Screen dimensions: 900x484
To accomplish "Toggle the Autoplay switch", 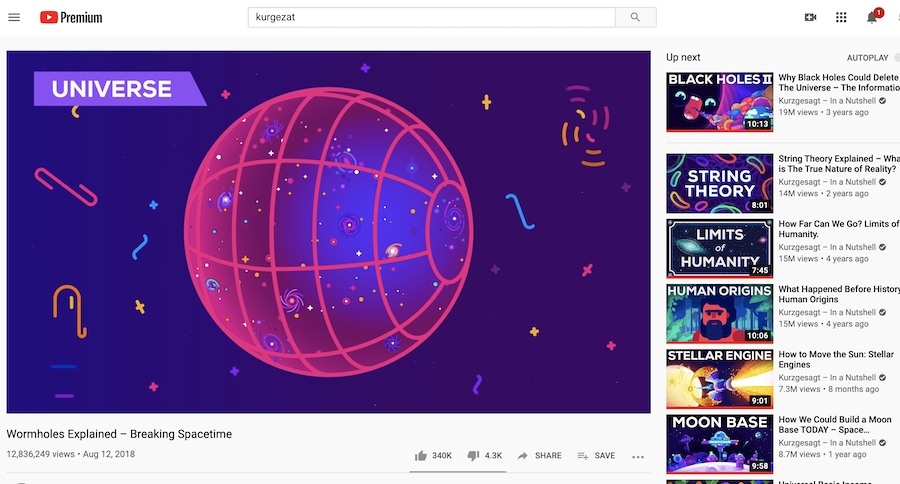I will [897, 57].
